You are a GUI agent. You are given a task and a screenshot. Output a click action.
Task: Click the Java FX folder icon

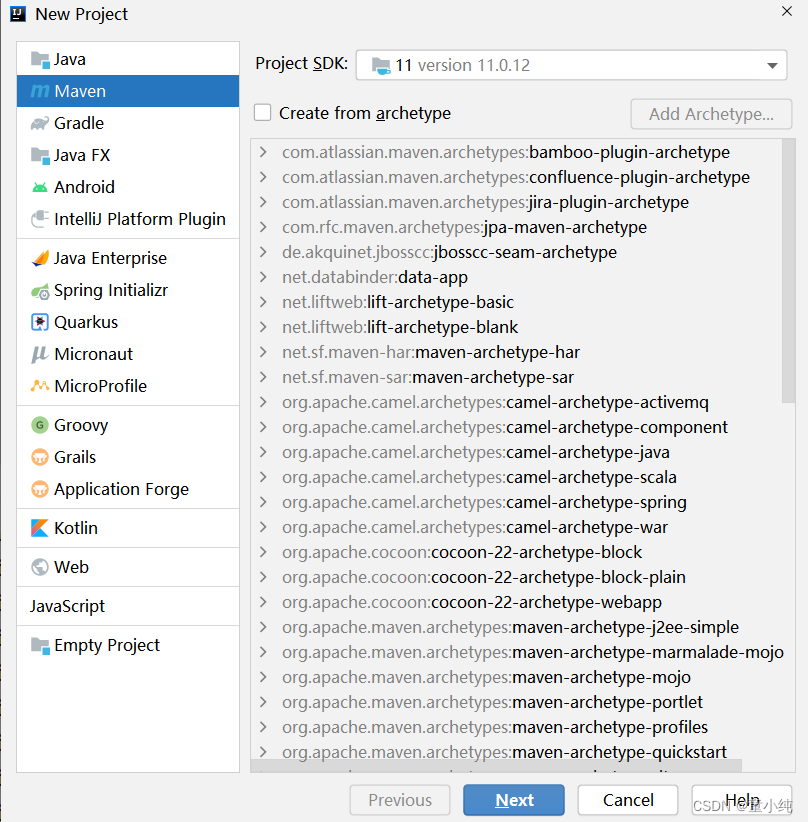[40, 156]
